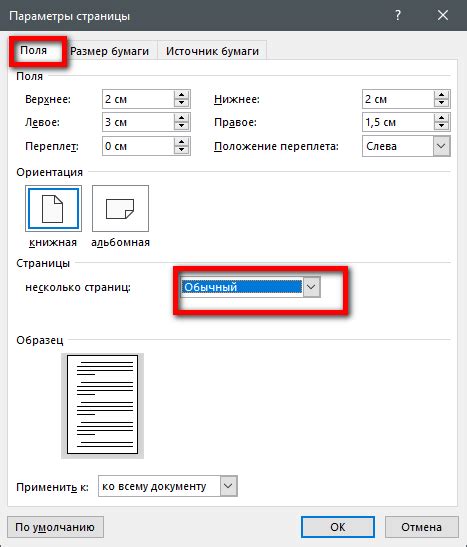The height and width of the screenshot is (547, 467).
Task: Switch to the Поля tab
Action: point(33,51)
